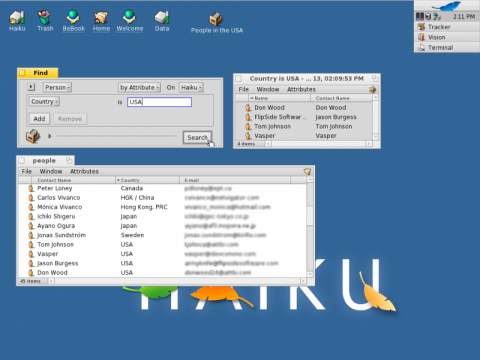Select Don Wood name in people window

52,273
